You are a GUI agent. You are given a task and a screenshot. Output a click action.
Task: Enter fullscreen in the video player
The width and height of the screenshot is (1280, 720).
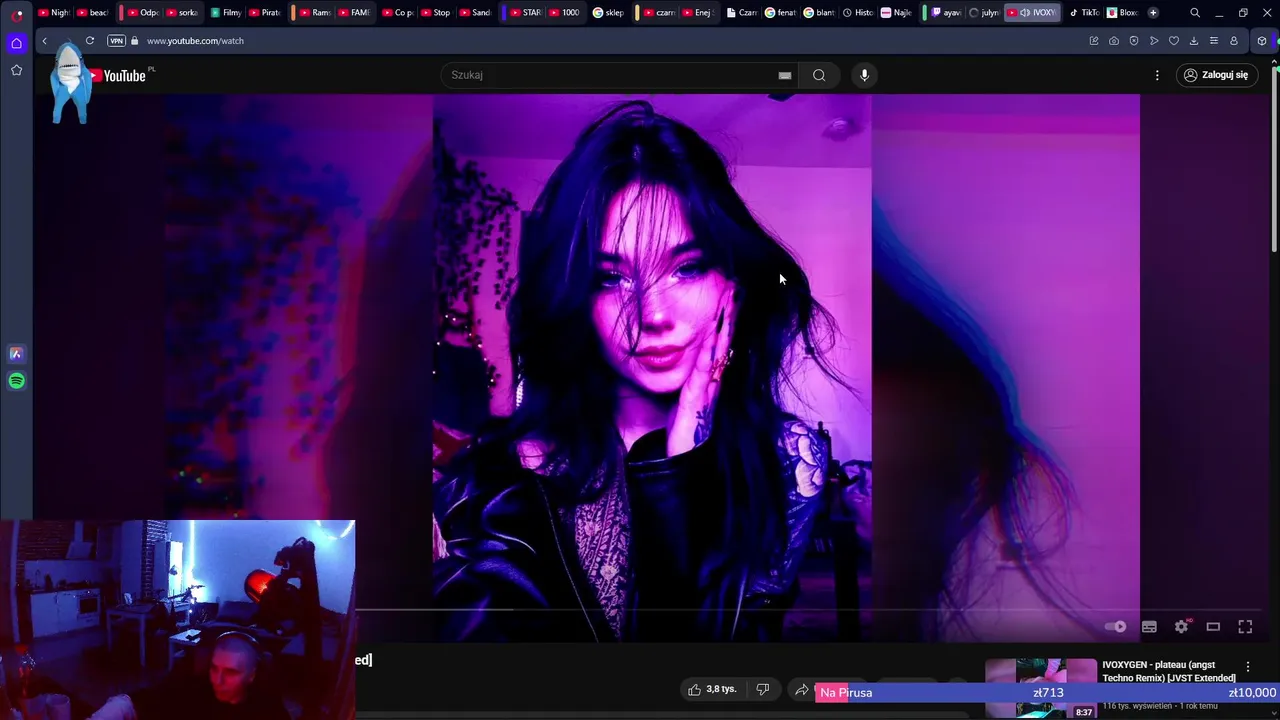pos(1245,627)
